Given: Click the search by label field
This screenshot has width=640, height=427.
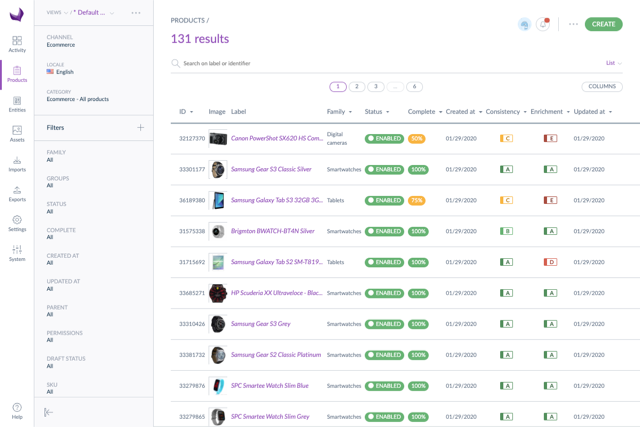Looking at the screenshot, I should click(x=300, y=63).
